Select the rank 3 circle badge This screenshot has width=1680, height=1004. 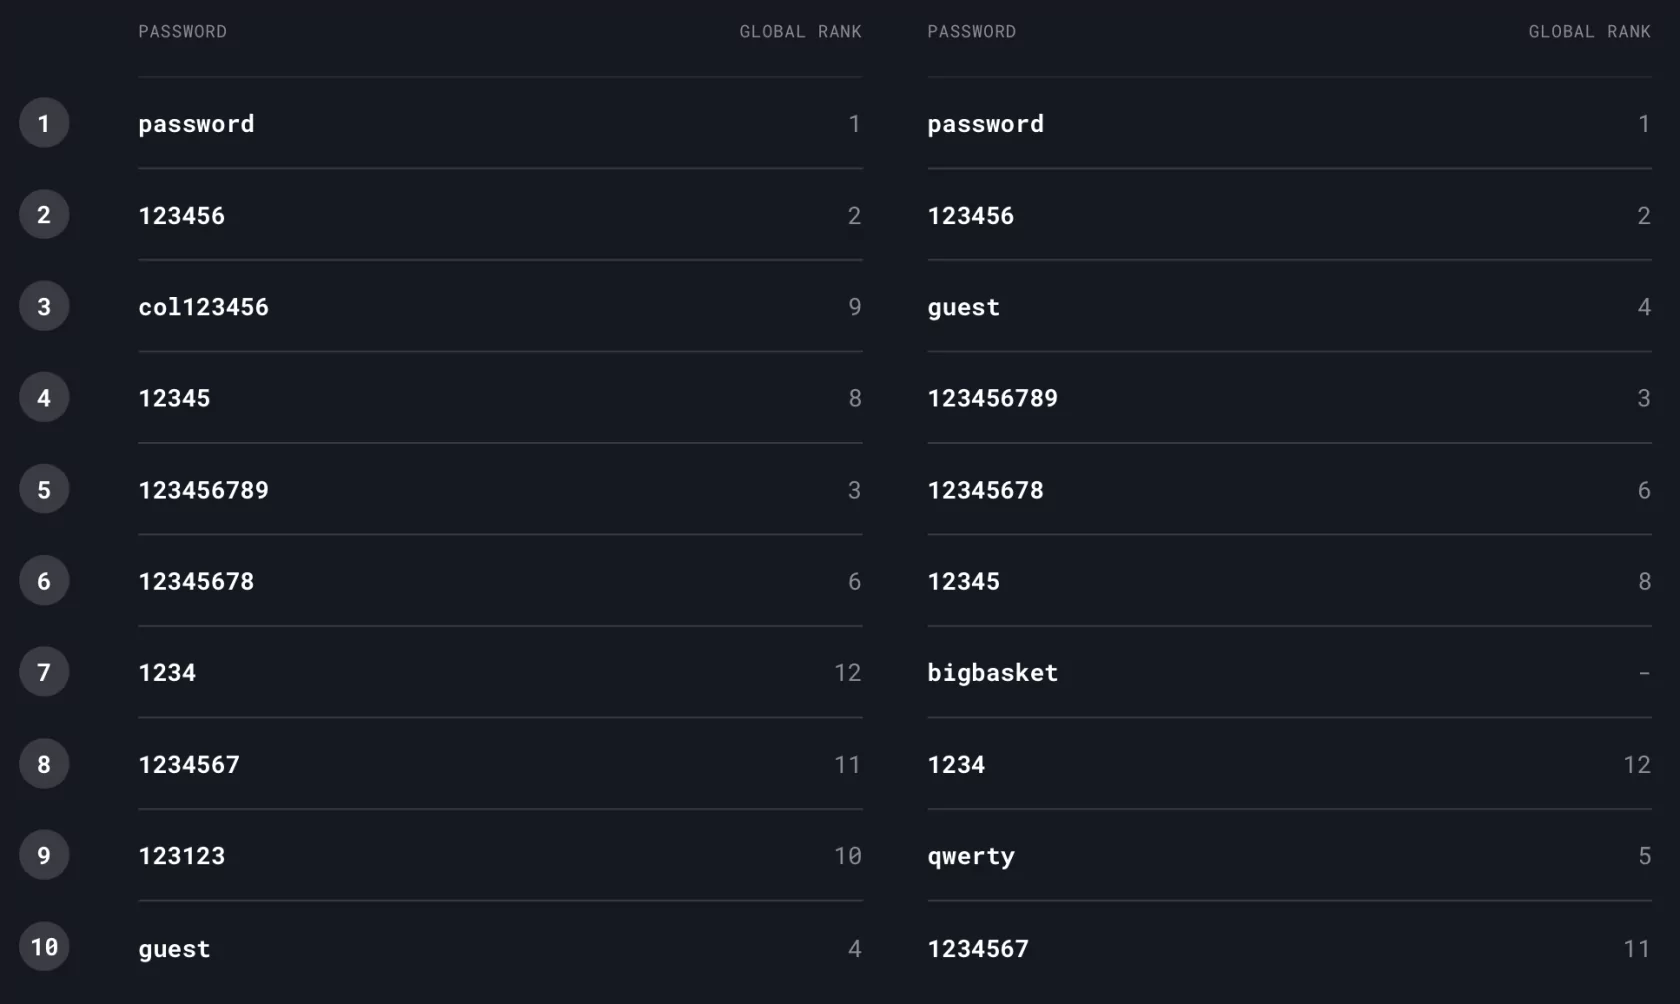(x=44, y=306)
